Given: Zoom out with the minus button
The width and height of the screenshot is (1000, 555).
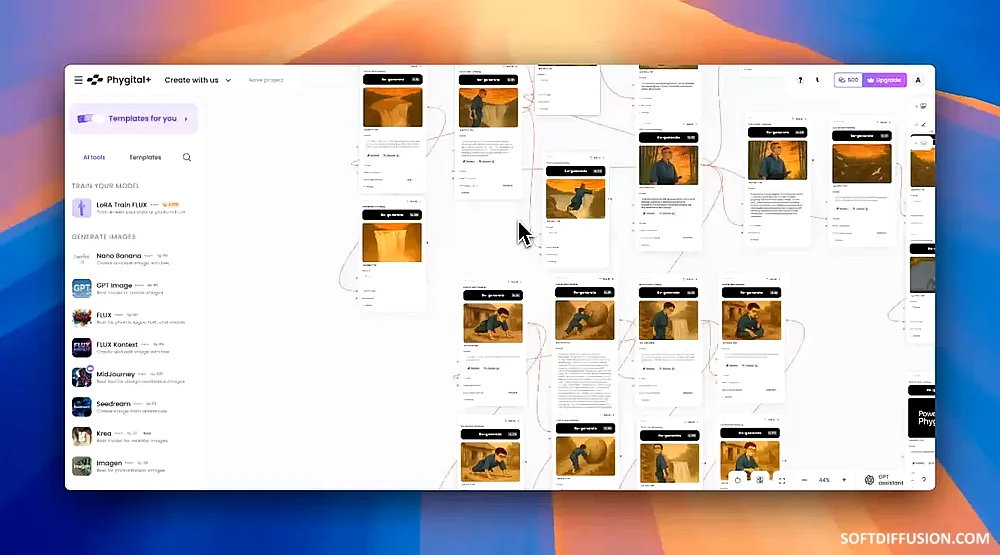Looking at the screenshot, I should pos(806,480).
